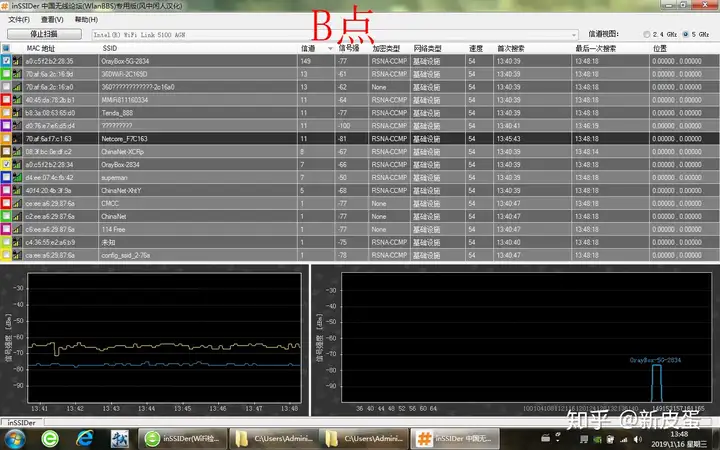Open the 帮助(H) menu

click(x=86, y=20)
